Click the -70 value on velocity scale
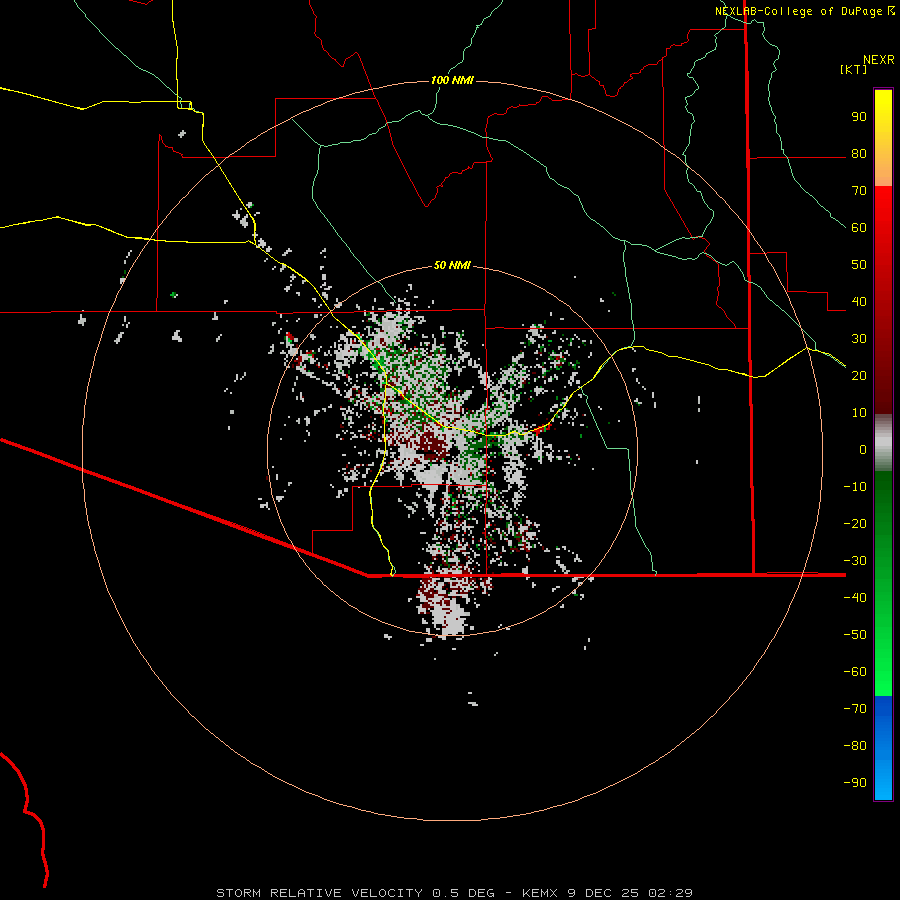This screenshot has width=900, height=900. (855, 708)
